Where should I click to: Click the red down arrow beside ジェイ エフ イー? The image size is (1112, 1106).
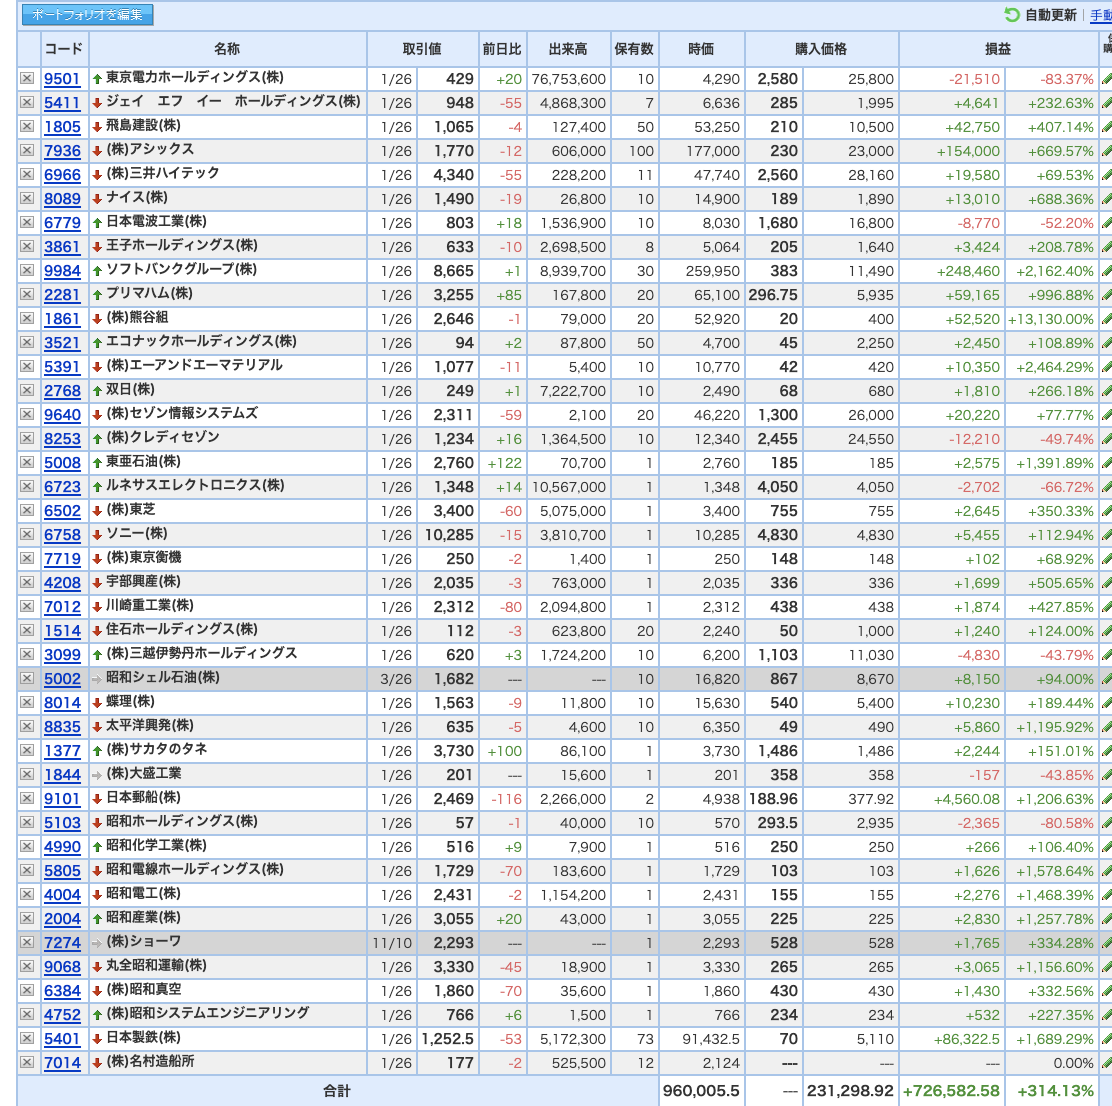click(97, 103)
